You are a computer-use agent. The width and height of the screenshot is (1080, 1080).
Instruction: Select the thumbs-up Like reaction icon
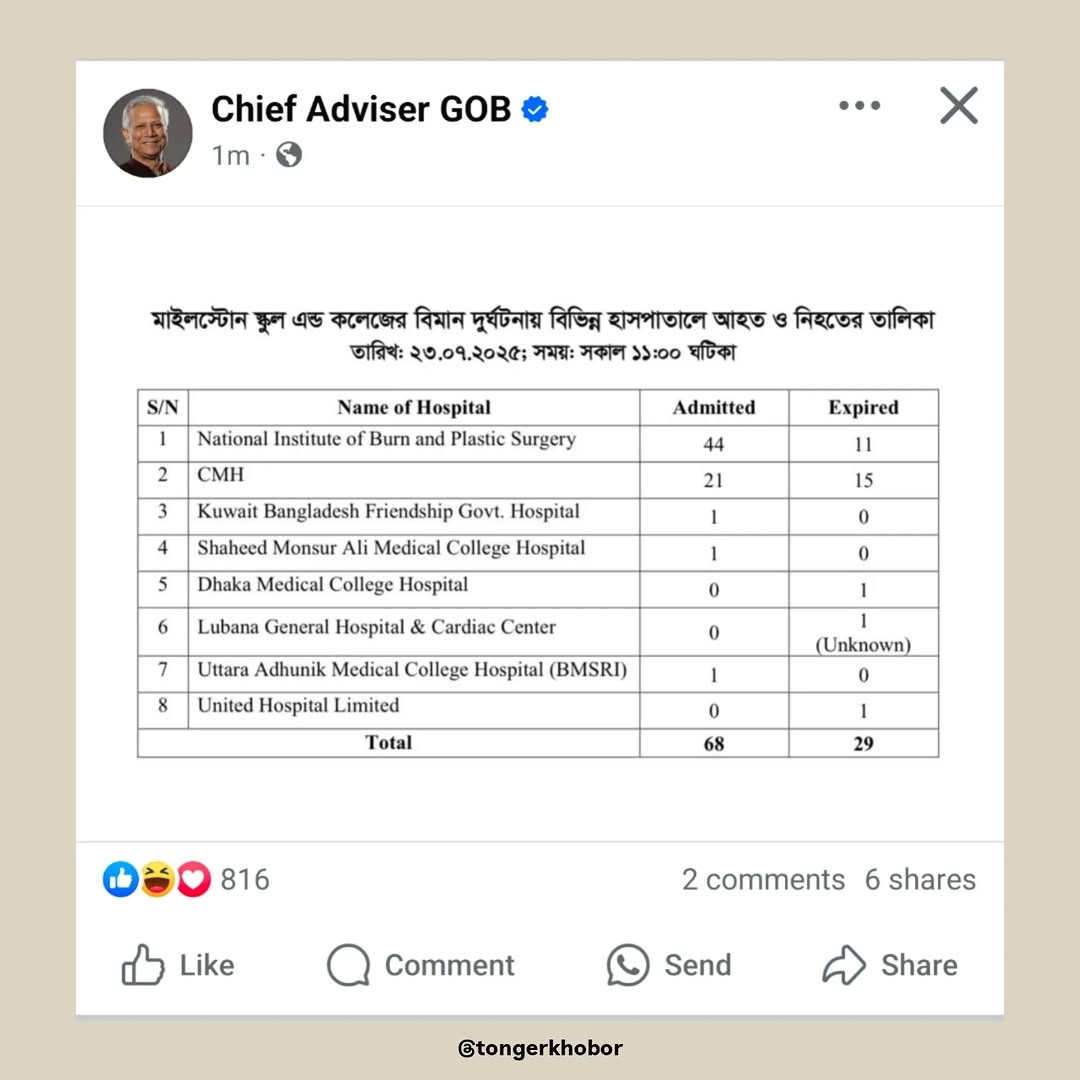120,879
